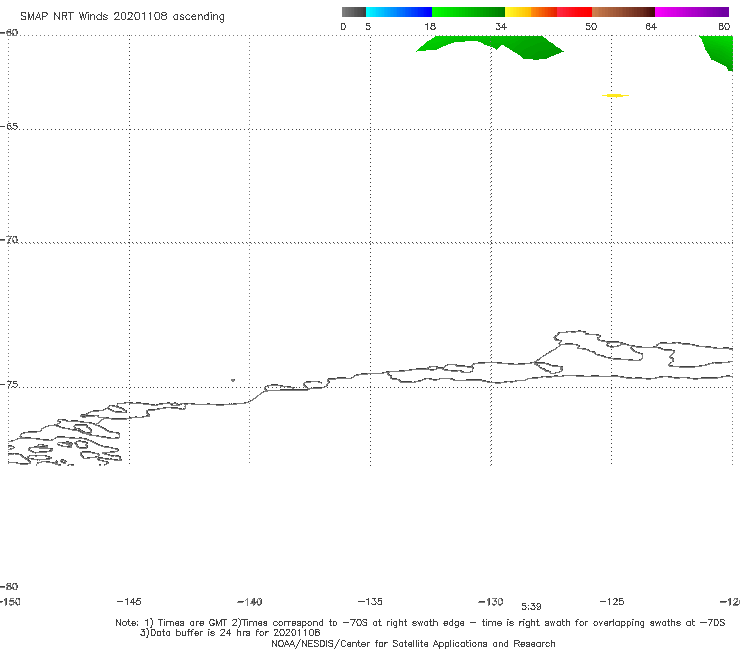Click the "5:39" swath time label
The height and width of the screenshot is (650, 740).
tap(531, 607)
